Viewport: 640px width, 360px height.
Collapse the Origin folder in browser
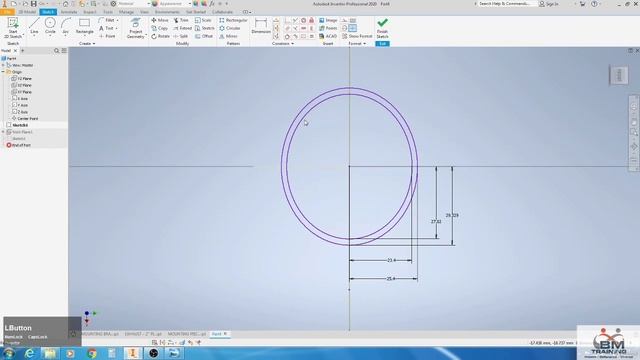coord(3,72)
